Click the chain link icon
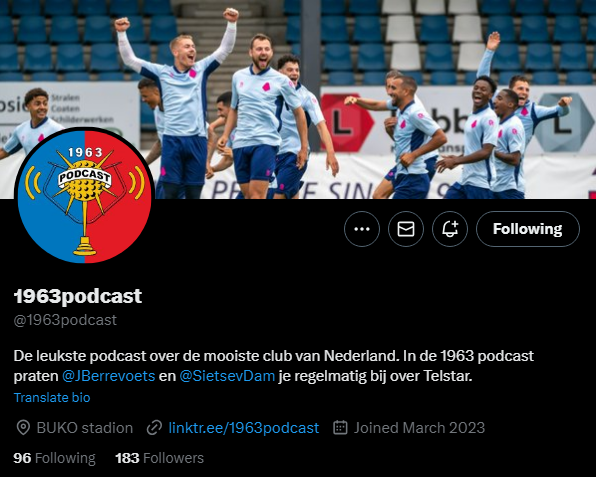Viewport: 596px width, 477px height. point(154,428)
